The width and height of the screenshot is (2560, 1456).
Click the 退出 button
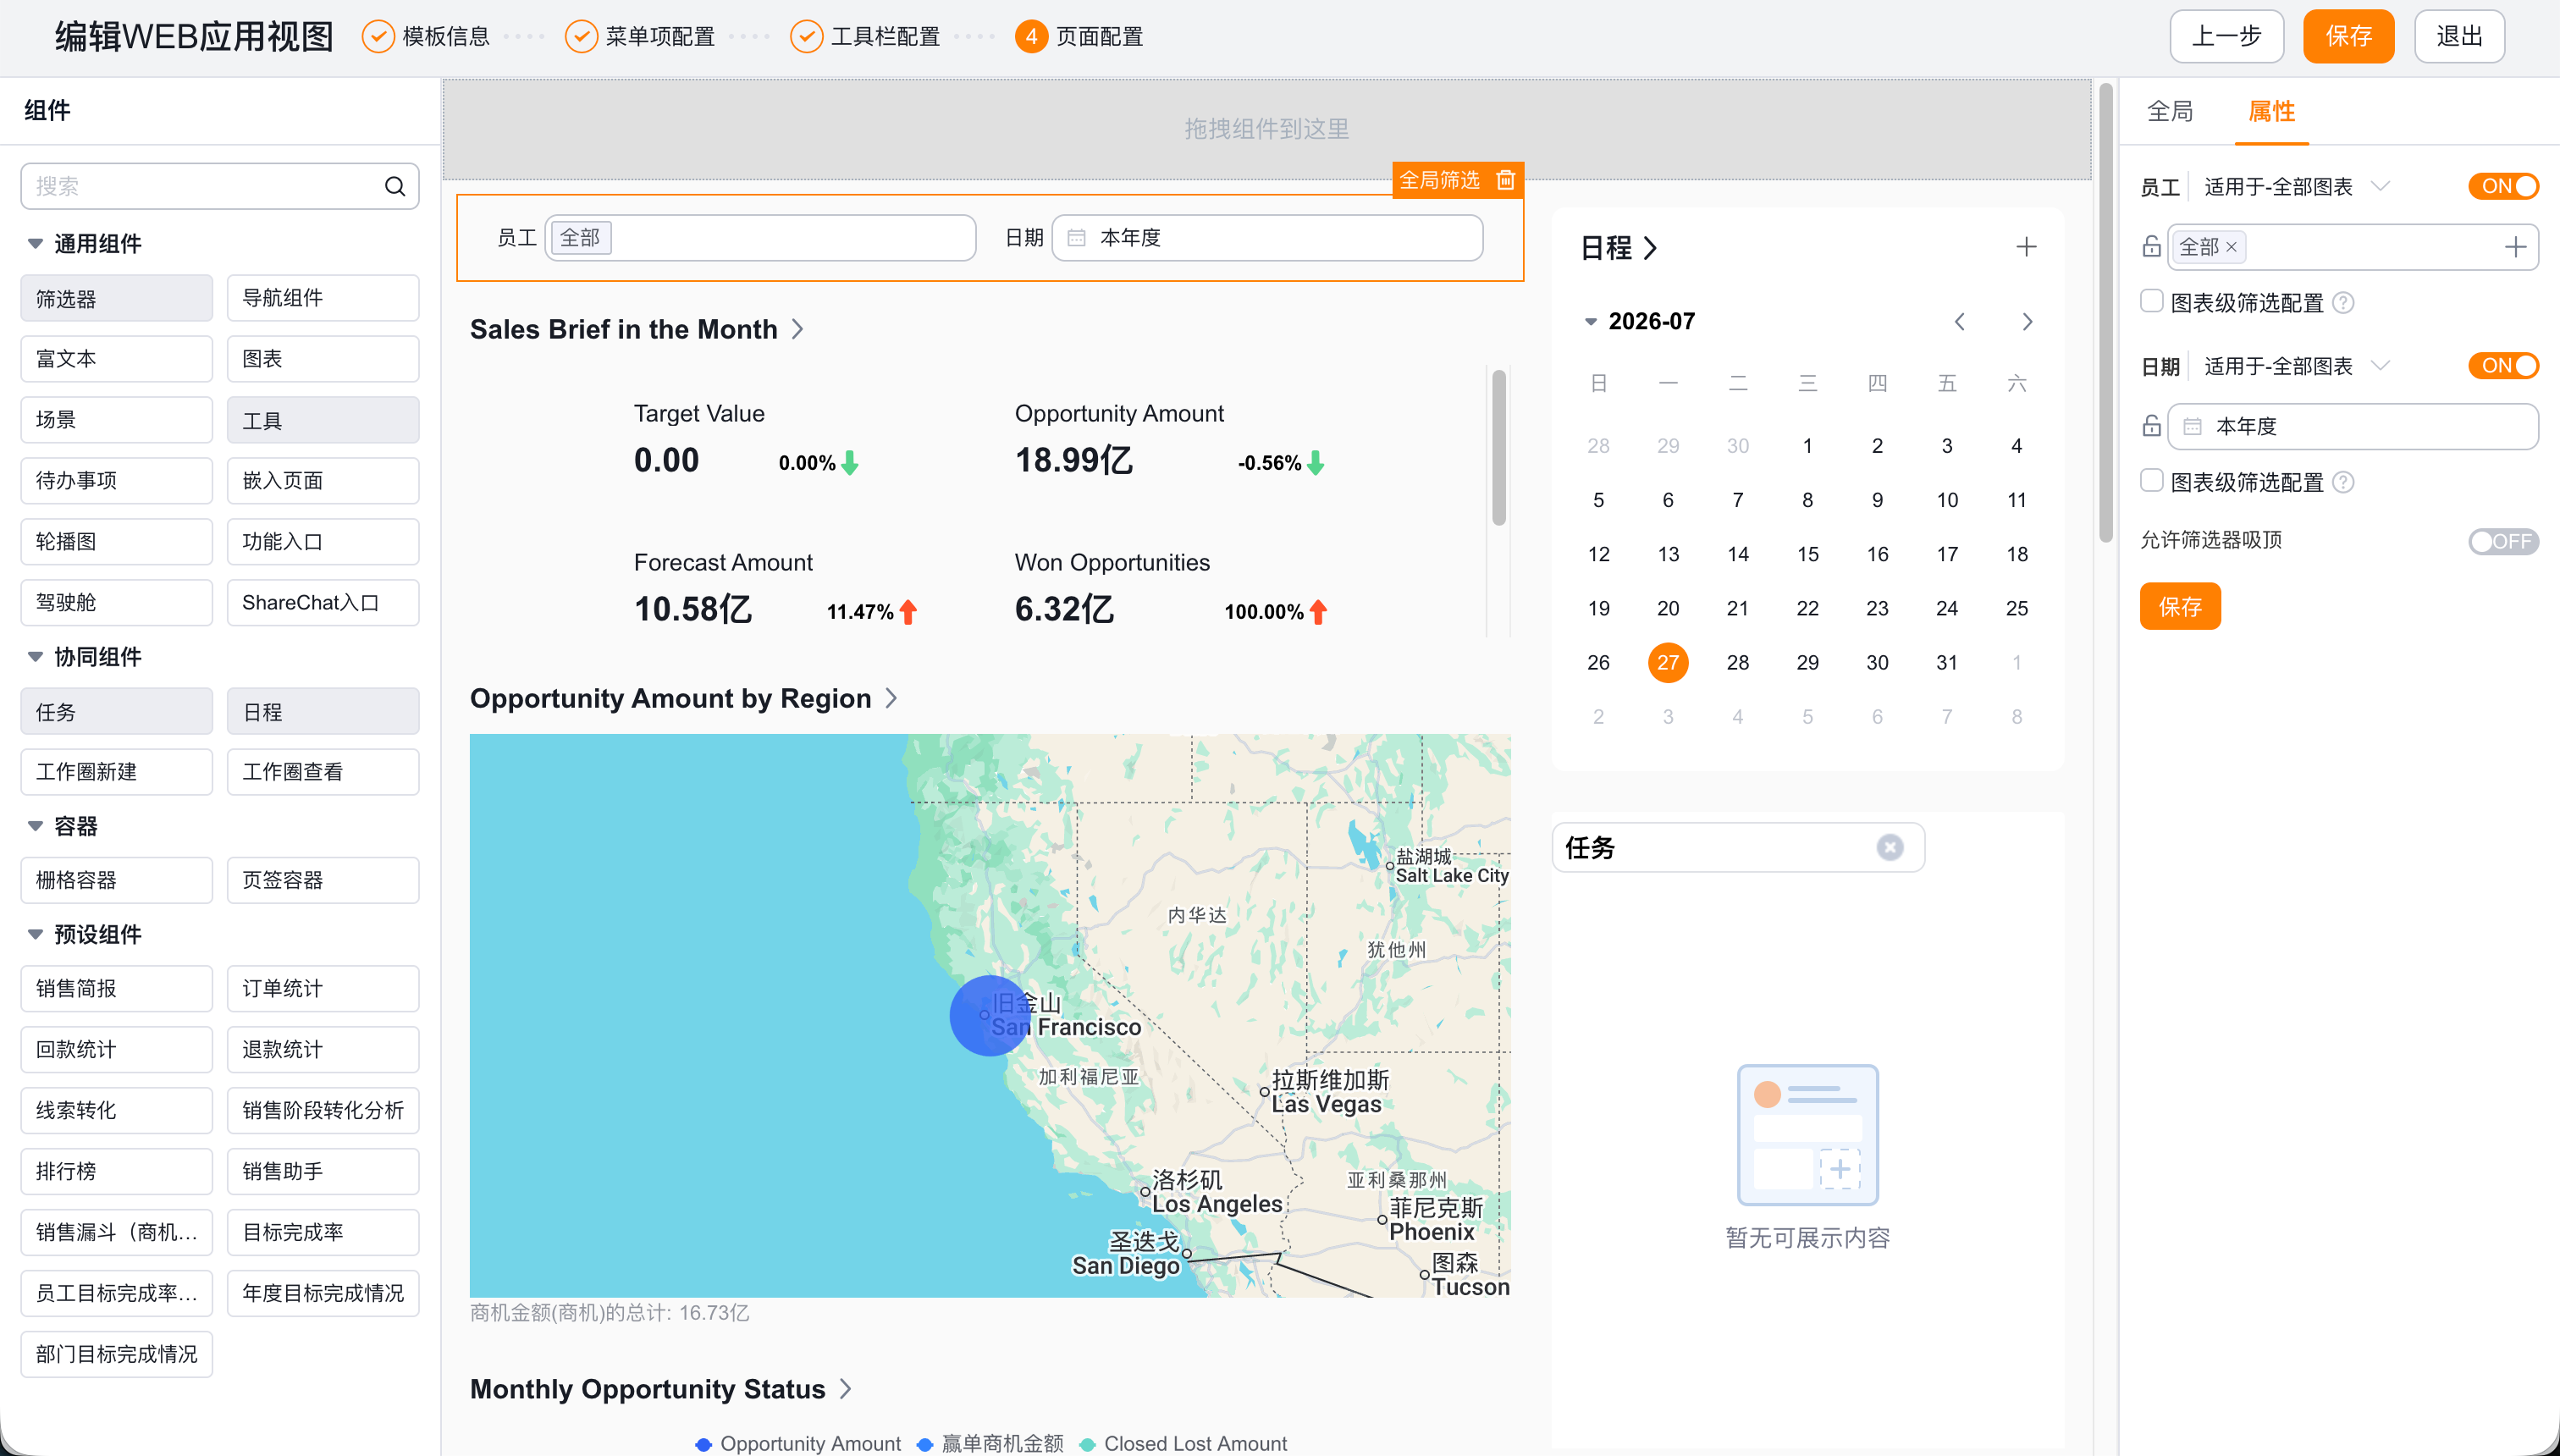pyautogui.click(x=2459, y=37)
